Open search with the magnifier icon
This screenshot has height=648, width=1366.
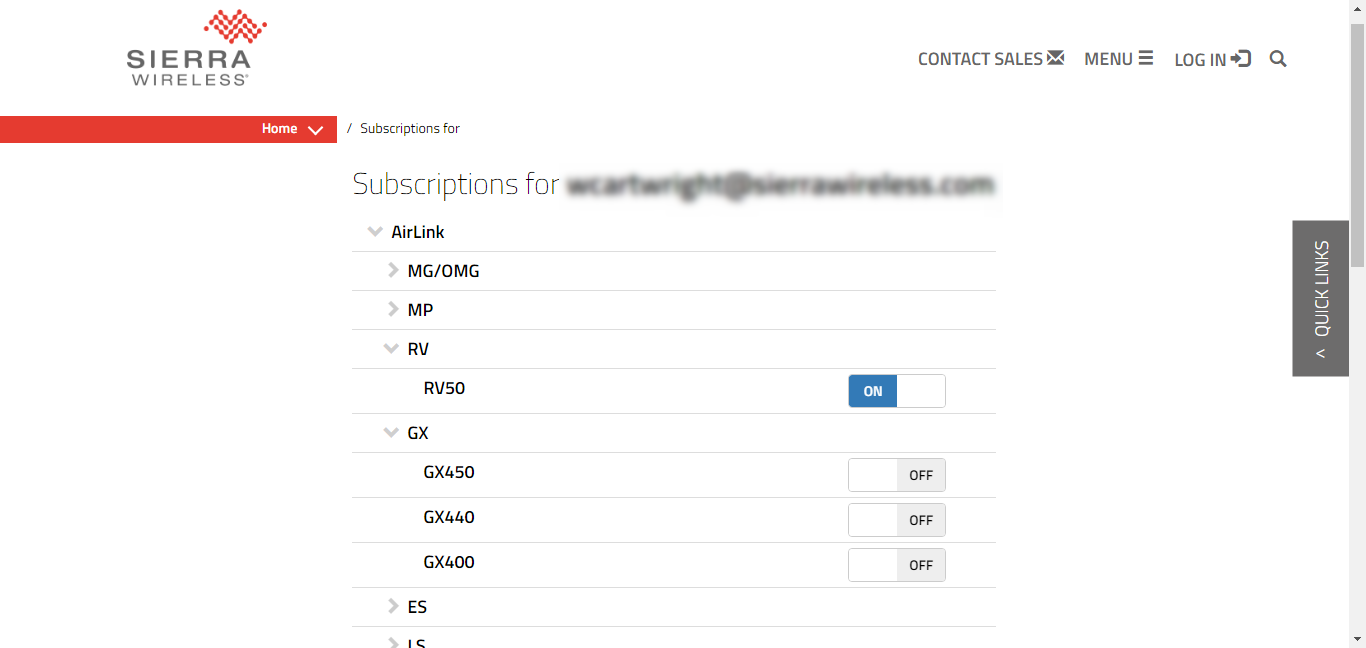(x=1278, y=59)
